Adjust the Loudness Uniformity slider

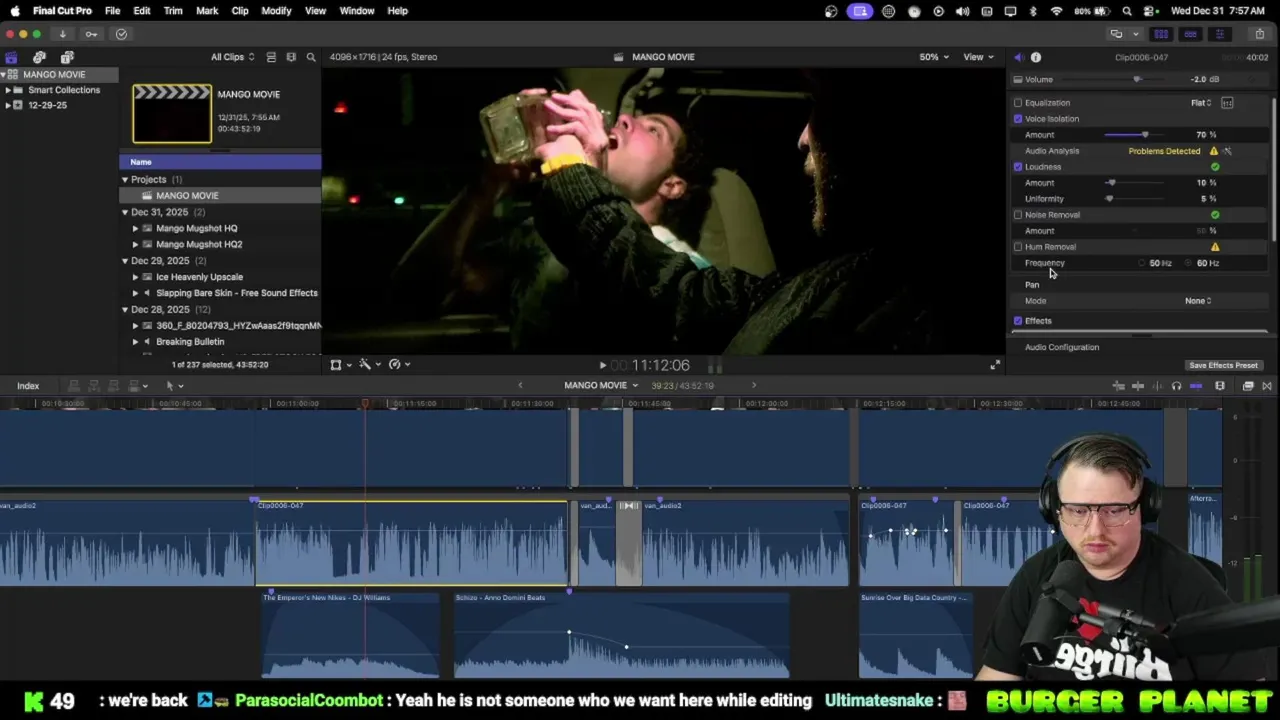pos(1109,199)
